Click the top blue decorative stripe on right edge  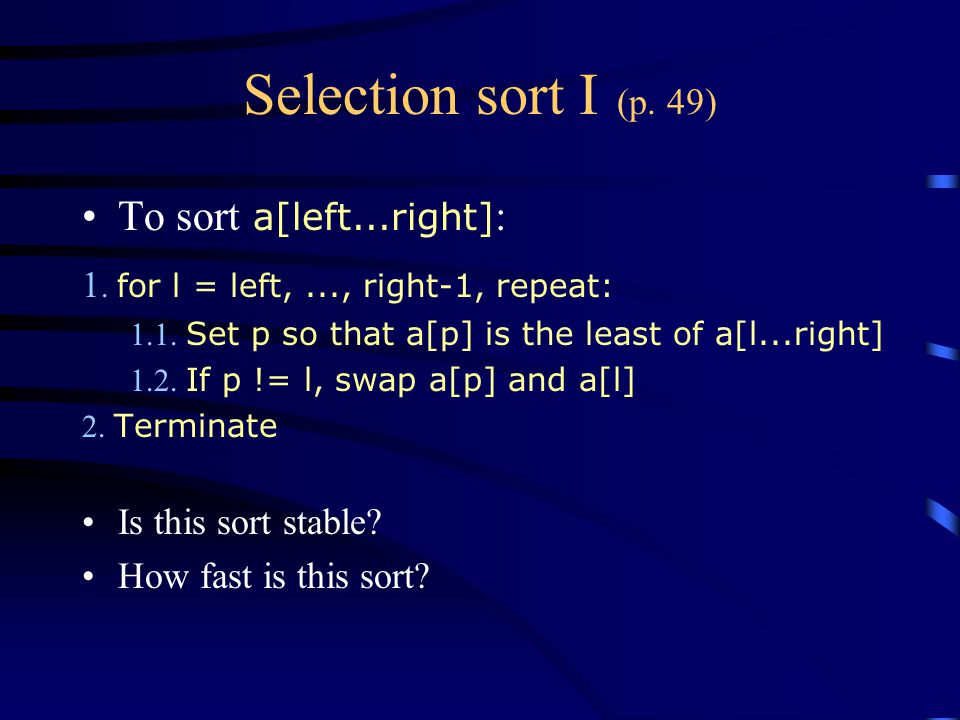pos(943,181)
